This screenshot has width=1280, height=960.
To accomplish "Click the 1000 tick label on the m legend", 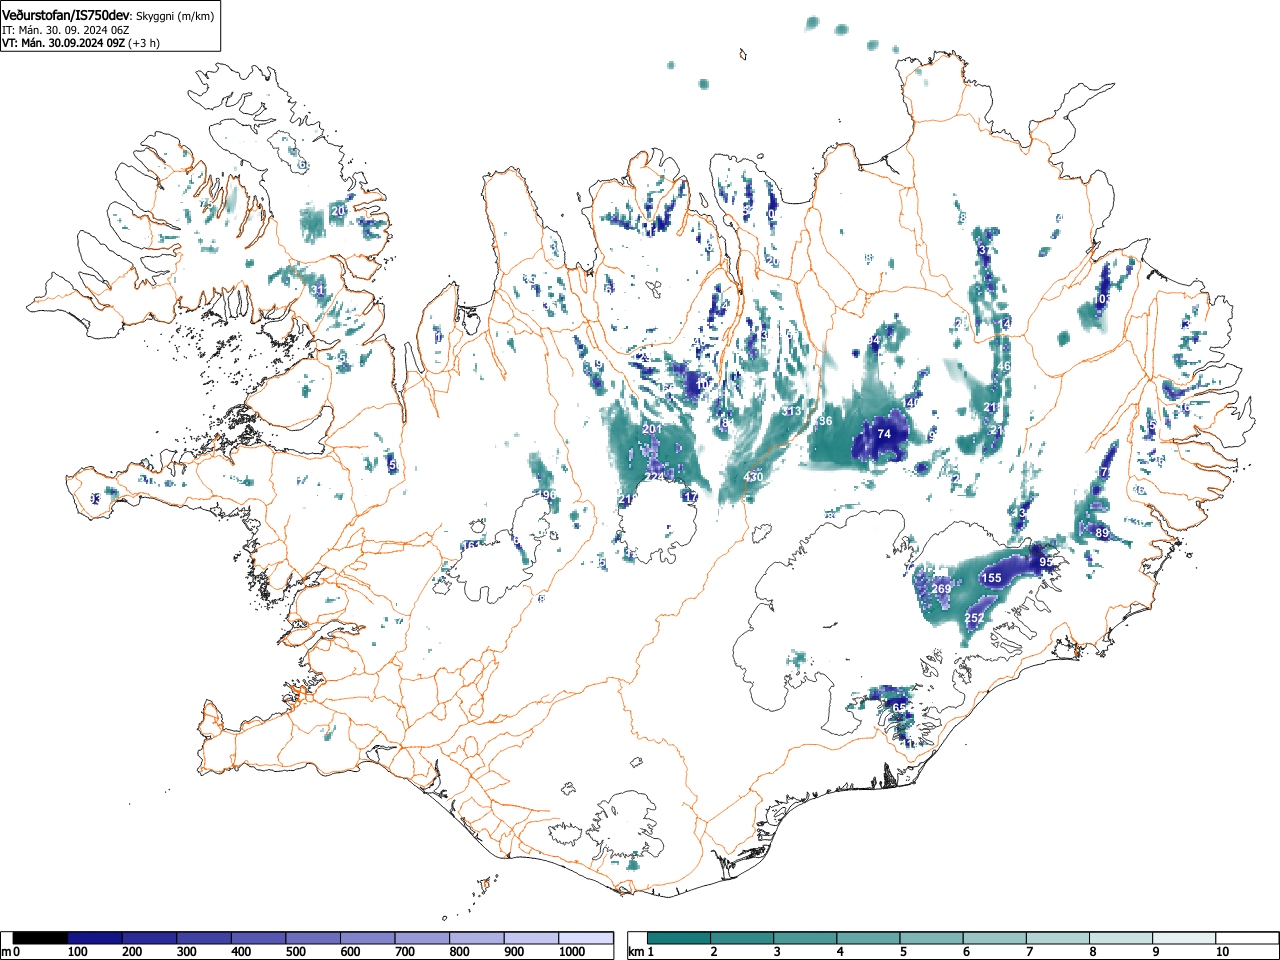I will tap(572, 952).
